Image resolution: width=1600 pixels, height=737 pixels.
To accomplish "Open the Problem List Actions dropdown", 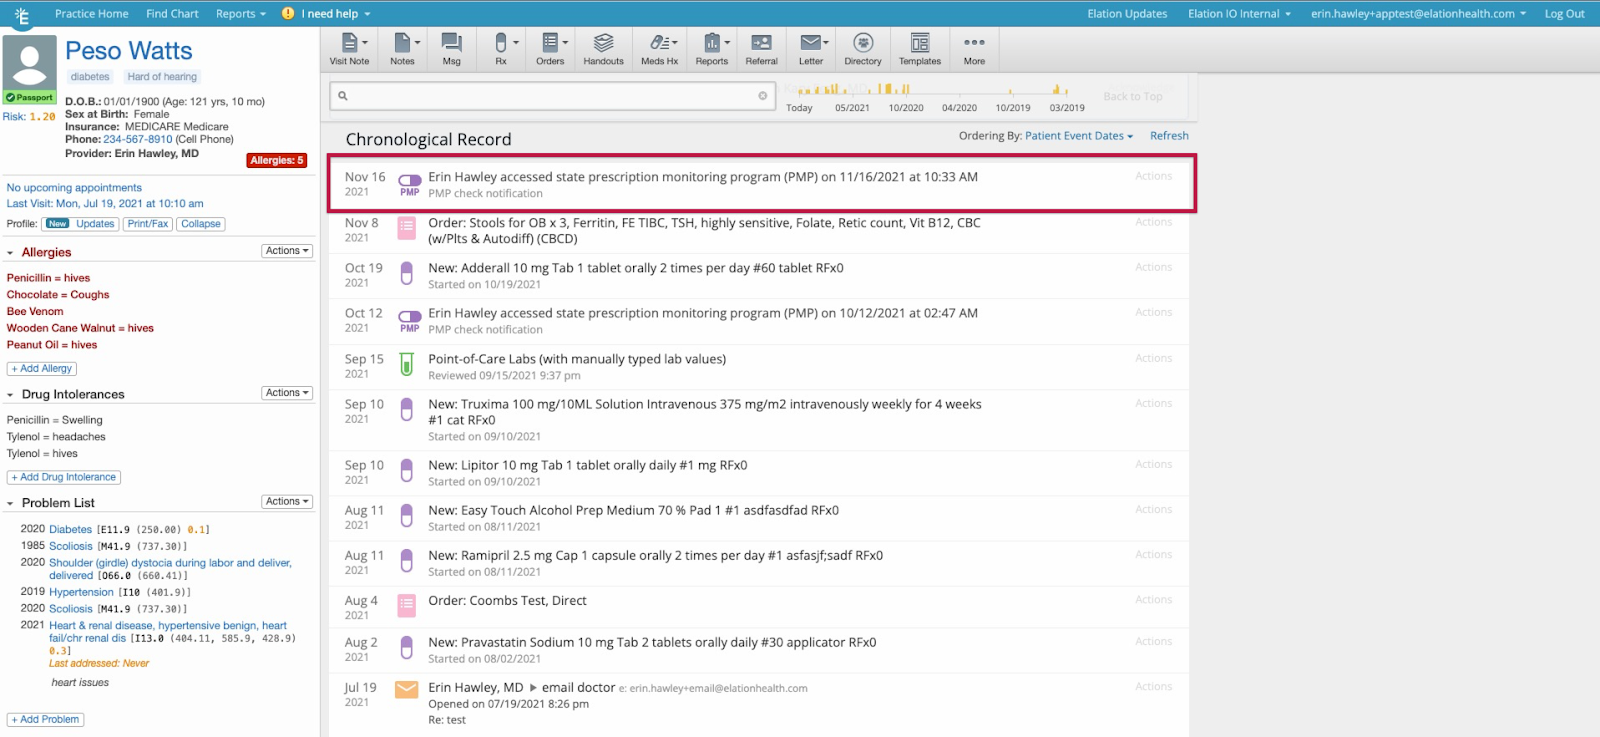I will click(x=287, y=502).
